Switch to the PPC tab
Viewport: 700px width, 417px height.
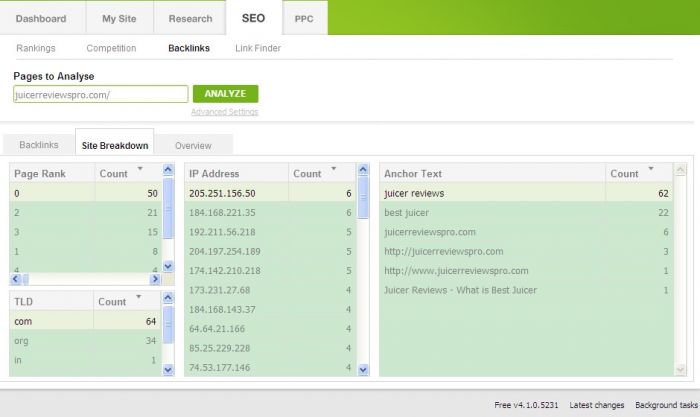pos(304,19)
